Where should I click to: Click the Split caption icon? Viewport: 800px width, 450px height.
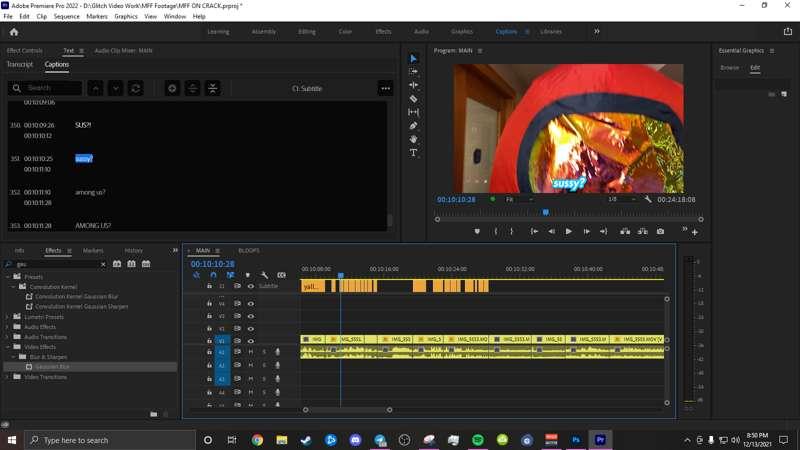192,88
